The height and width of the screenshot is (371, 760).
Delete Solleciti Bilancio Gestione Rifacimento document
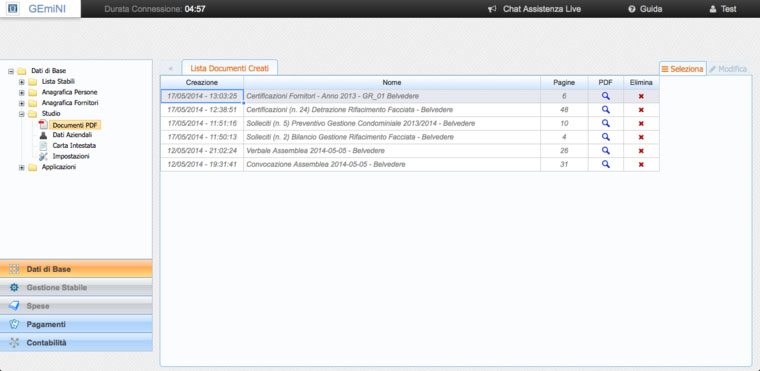641,137
